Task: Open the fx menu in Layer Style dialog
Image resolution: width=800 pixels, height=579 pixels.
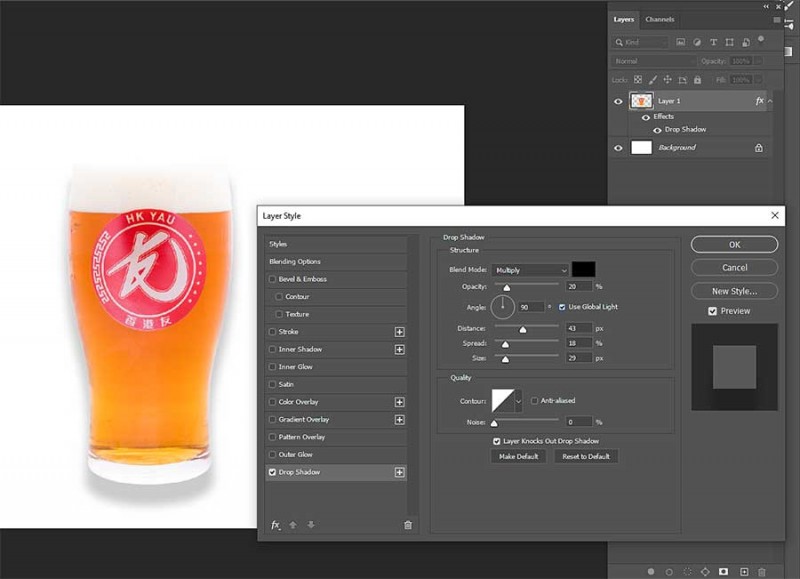Action: pyautogui.click(x=276, y=525)
